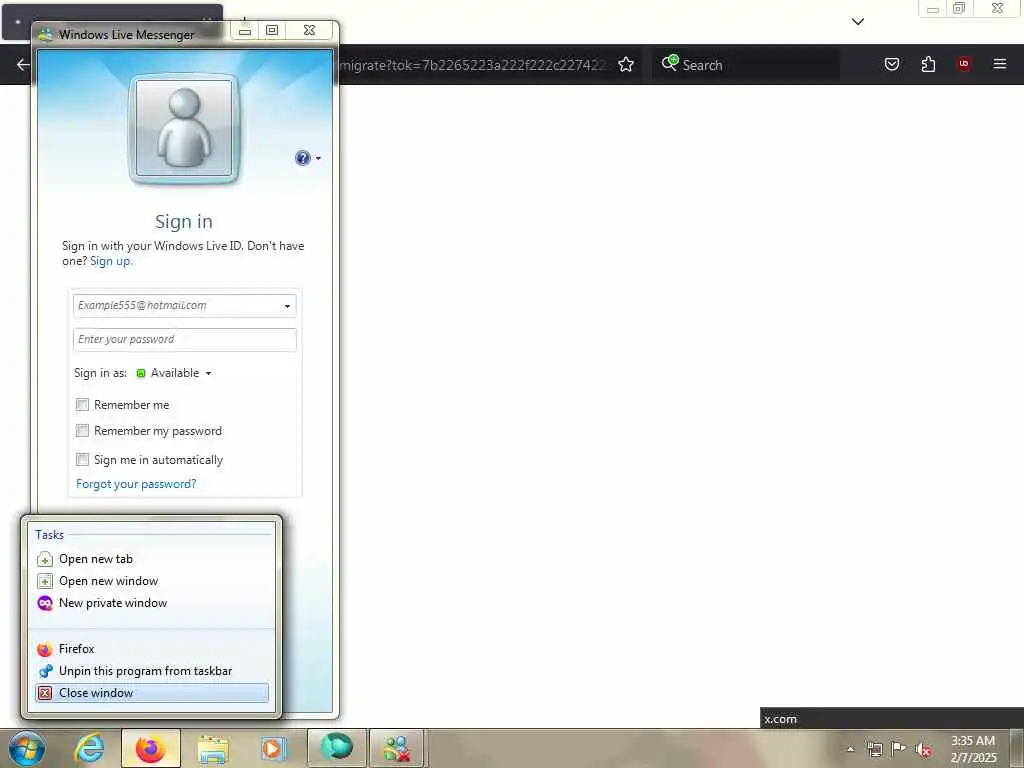Click the Windows Live Messenger taskbar icon
The height and width of the screenshot is (768, 1024).
pos(398,748)
